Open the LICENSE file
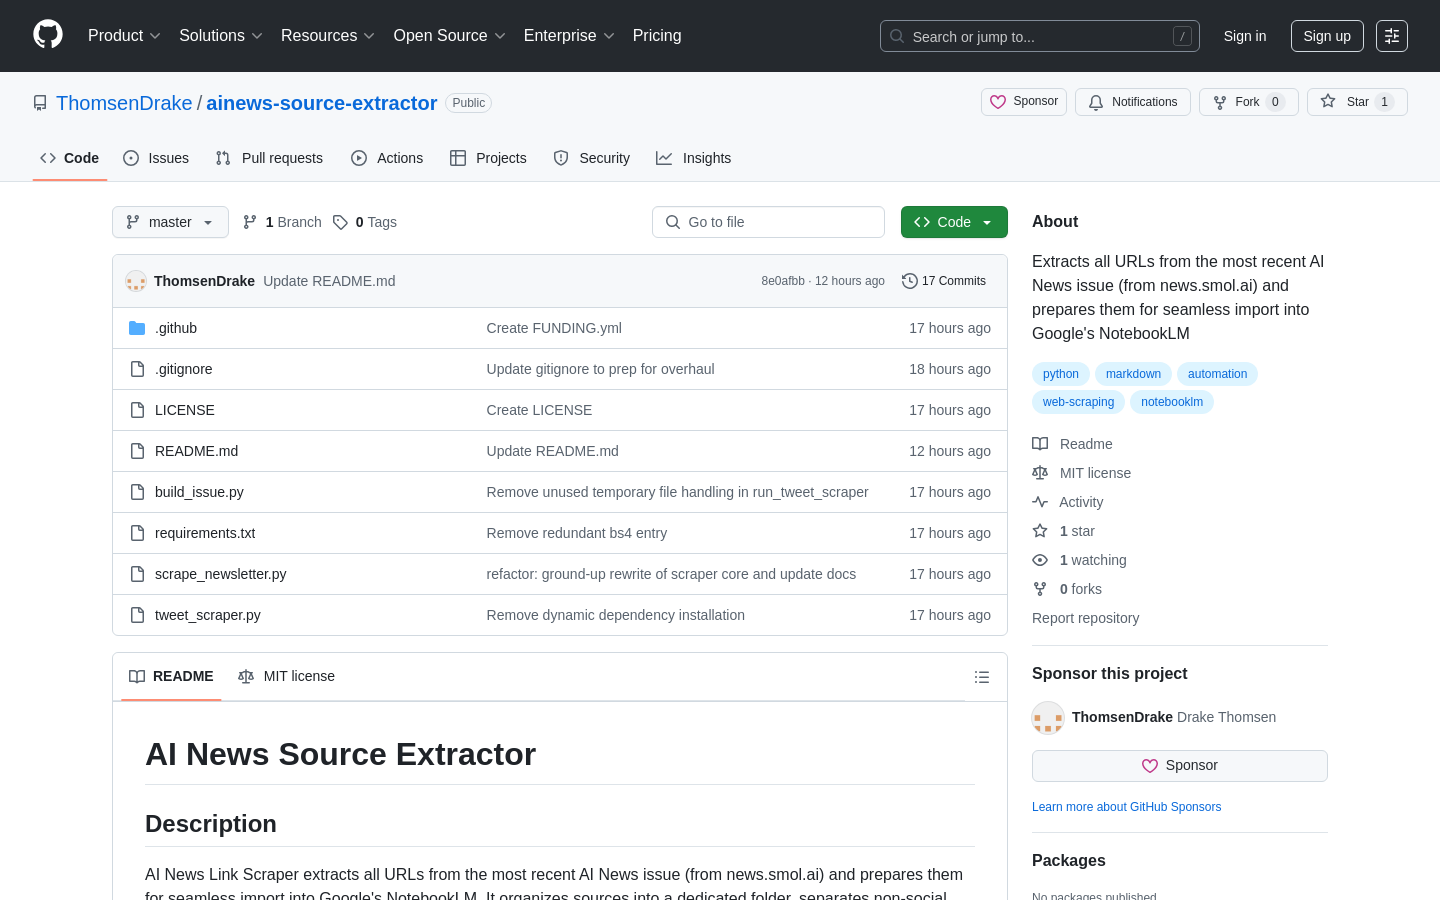 (x=185, y=410)
